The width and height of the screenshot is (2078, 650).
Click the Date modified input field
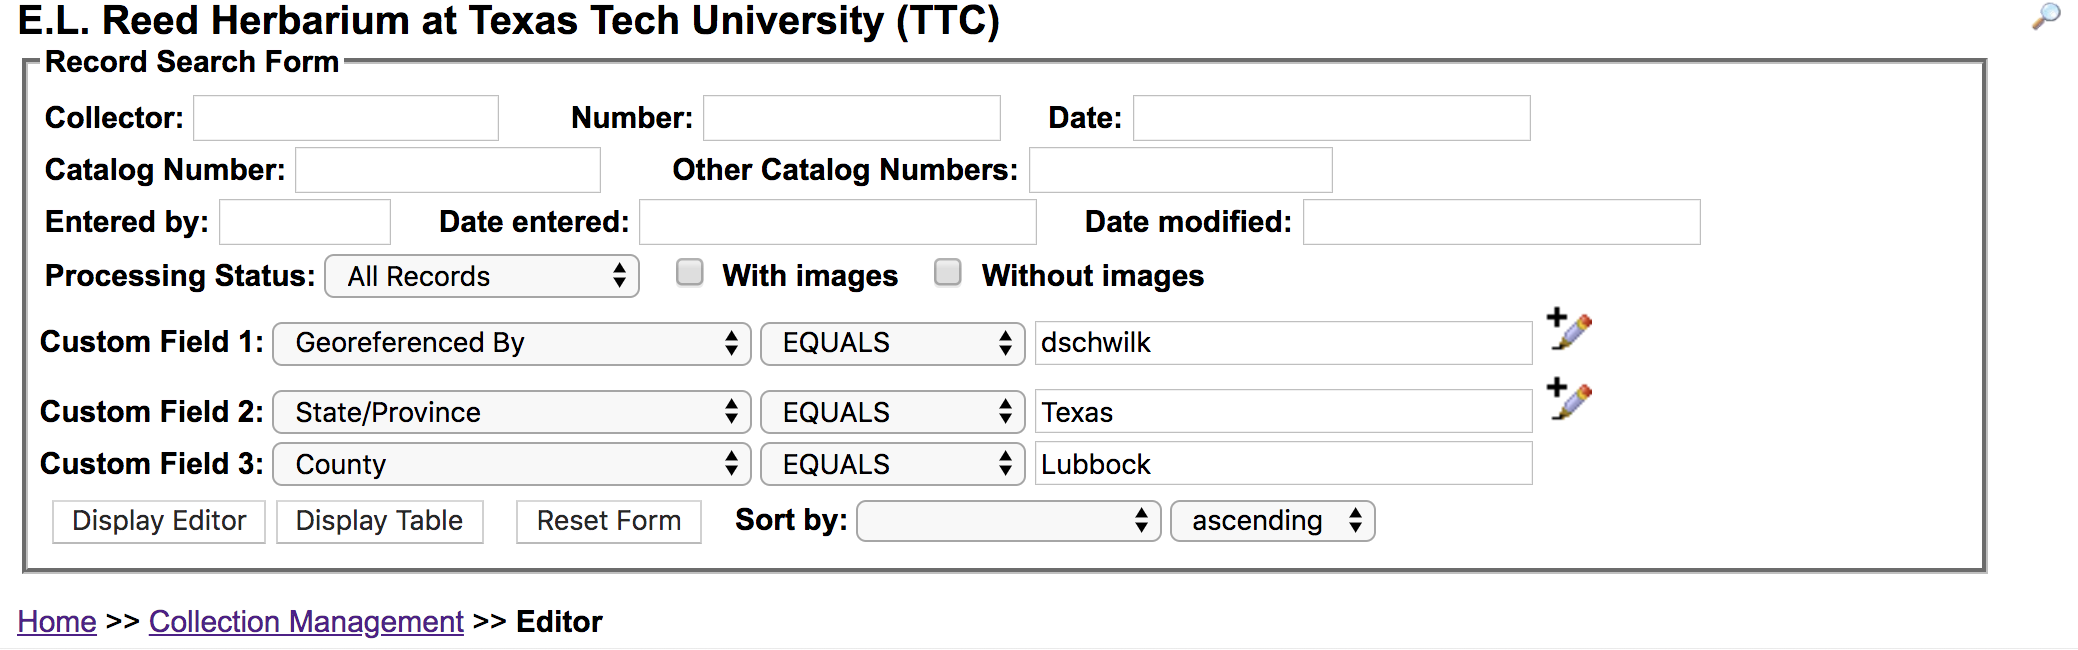1501,222
